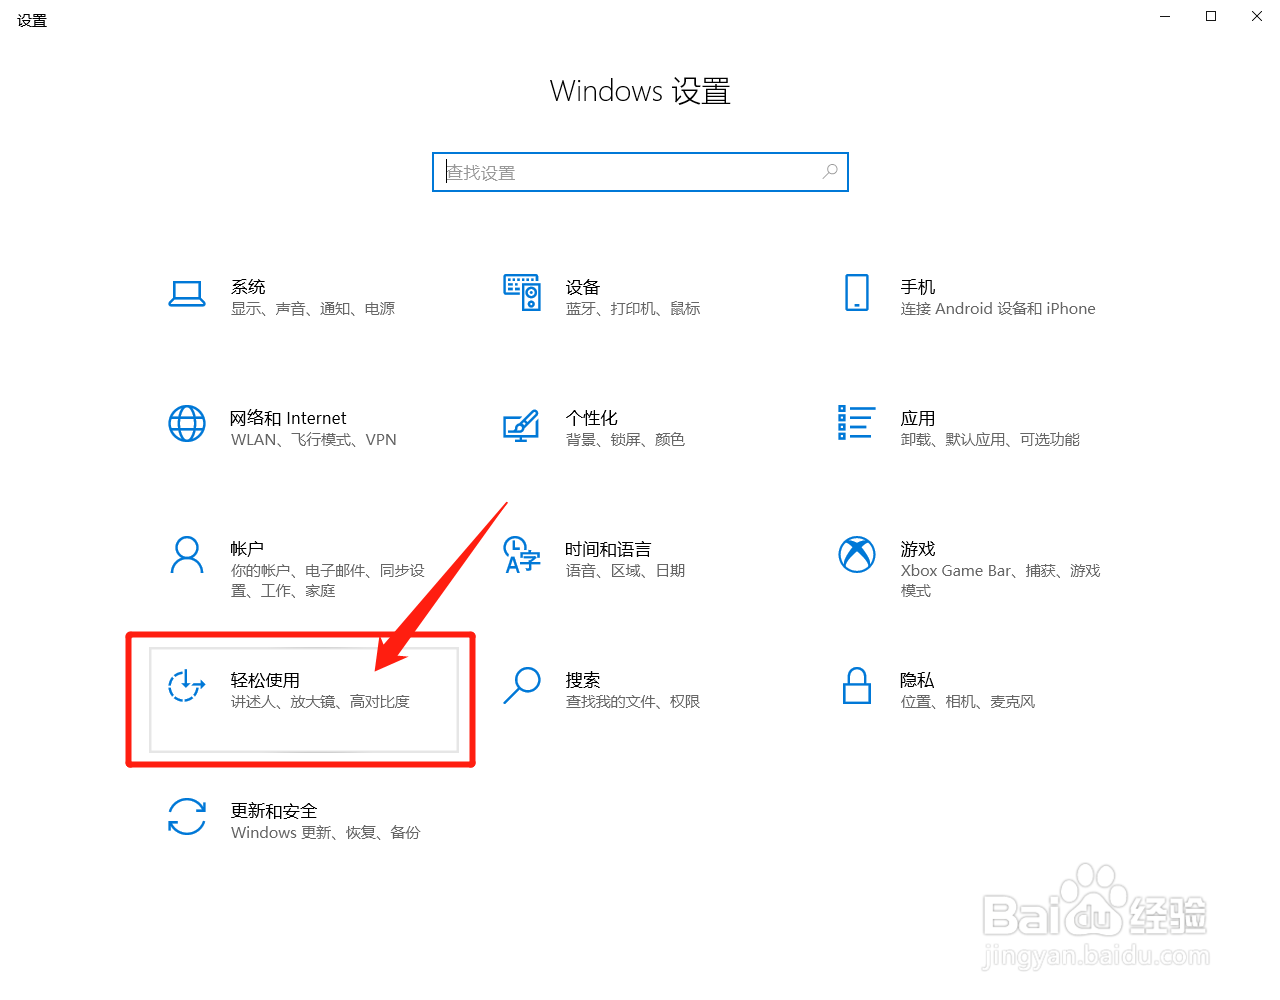Open 轻松使用 (Ease of Access) icon
This screenshot has width=1280, height=1000.
[x=187, y=686]
